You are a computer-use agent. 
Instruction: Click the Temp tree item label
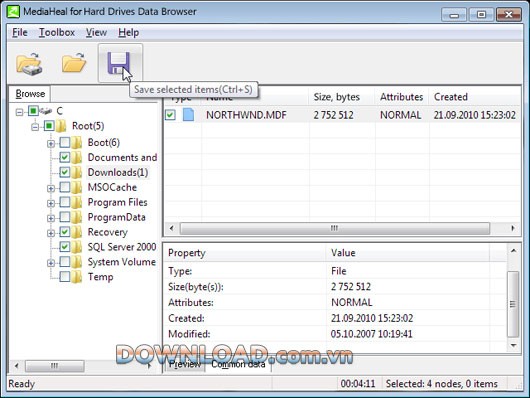[100, 277]
